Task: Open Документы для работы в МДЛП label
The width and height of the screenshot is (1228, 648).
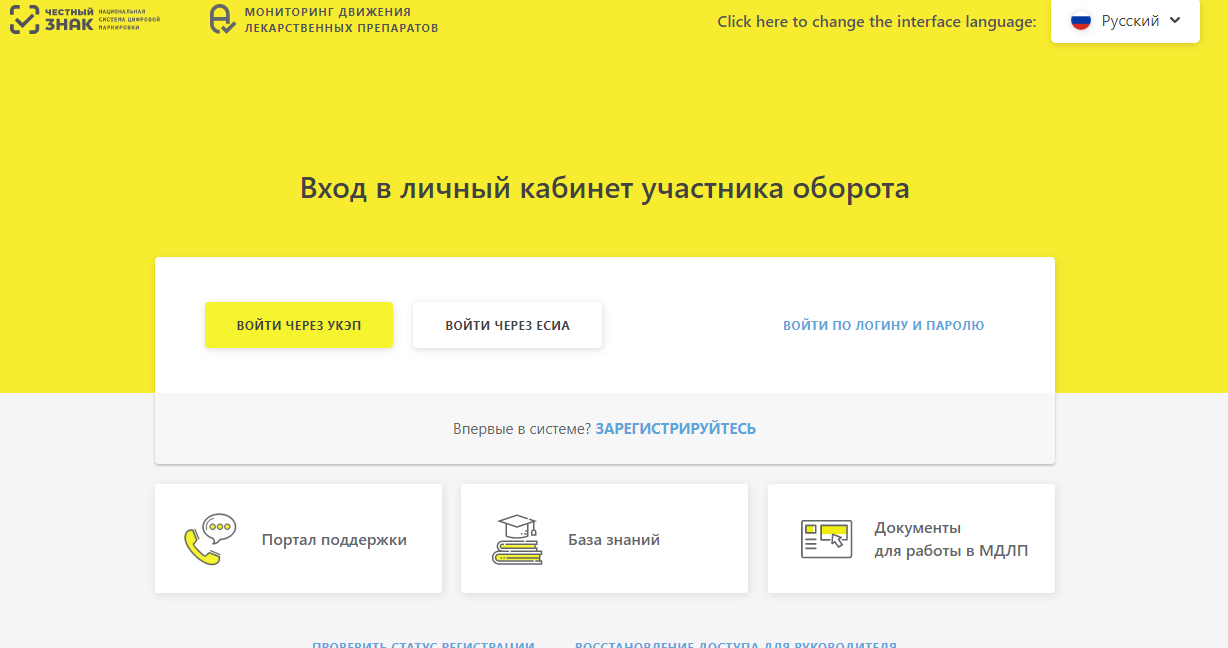Action: click(x=950, y=539)
